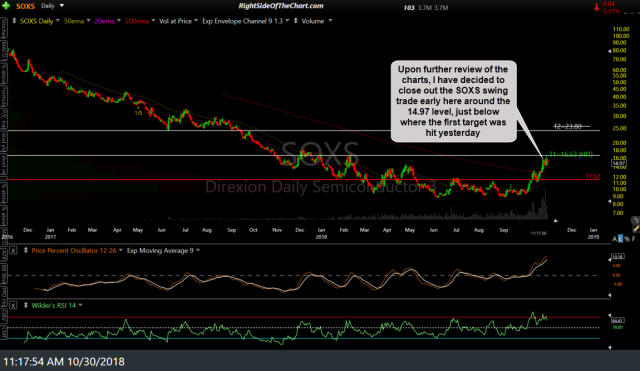
Task: Click the oscillator current value label box
Action: [617, 257]
